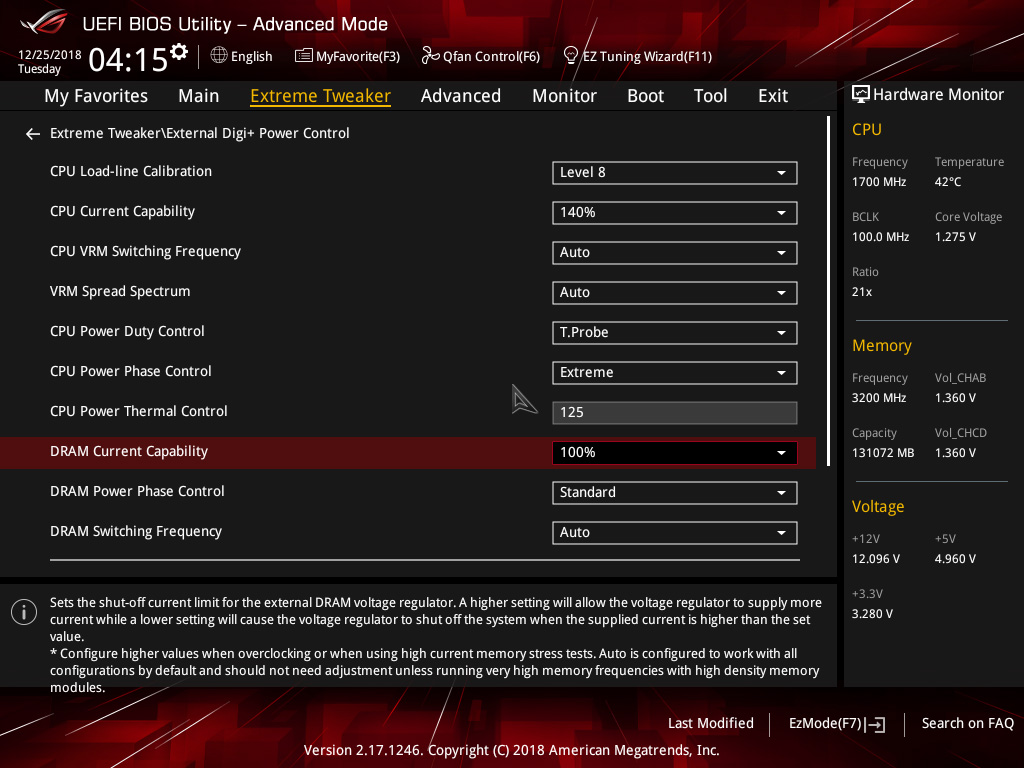This screenshot has height=768, width=1024.
Task: Click Memory heading in Hardware Monitor
Action: pyautogui.click(x=882, y=345)
